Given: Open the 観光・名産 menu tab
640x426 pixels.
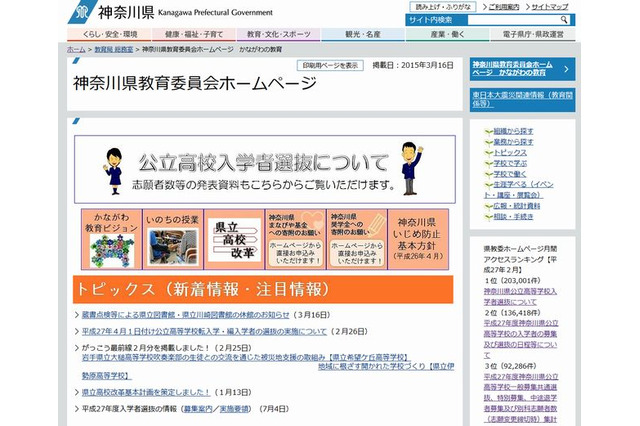Looking at the screenshot, I should pyautogui.click(x=363, y=34).
